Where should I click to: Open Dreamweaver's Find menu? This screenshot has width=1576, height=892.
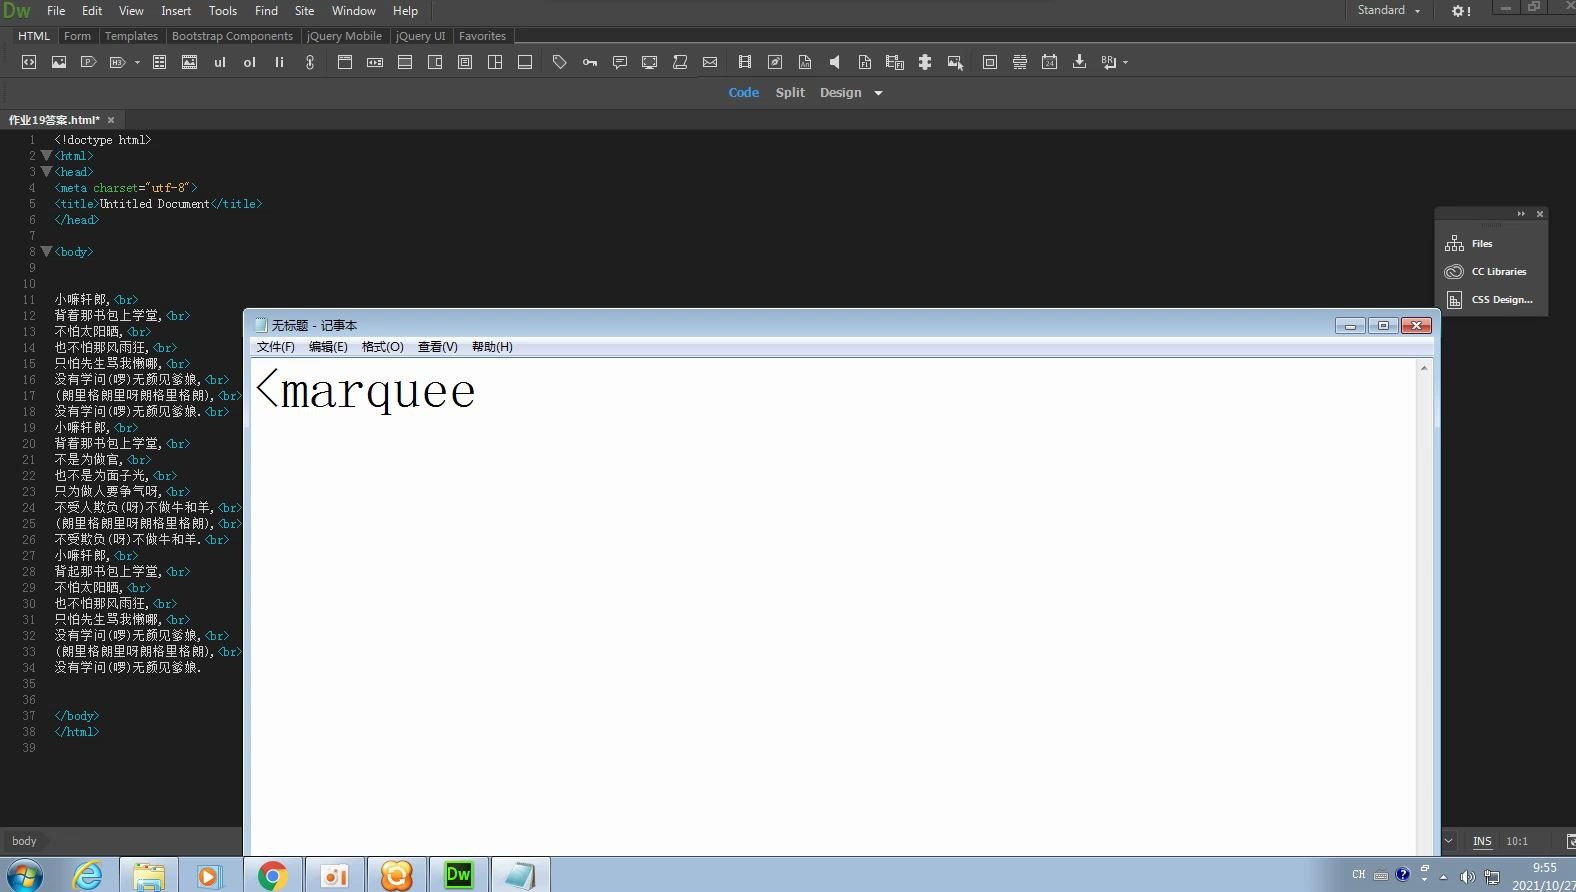[266, 10]
